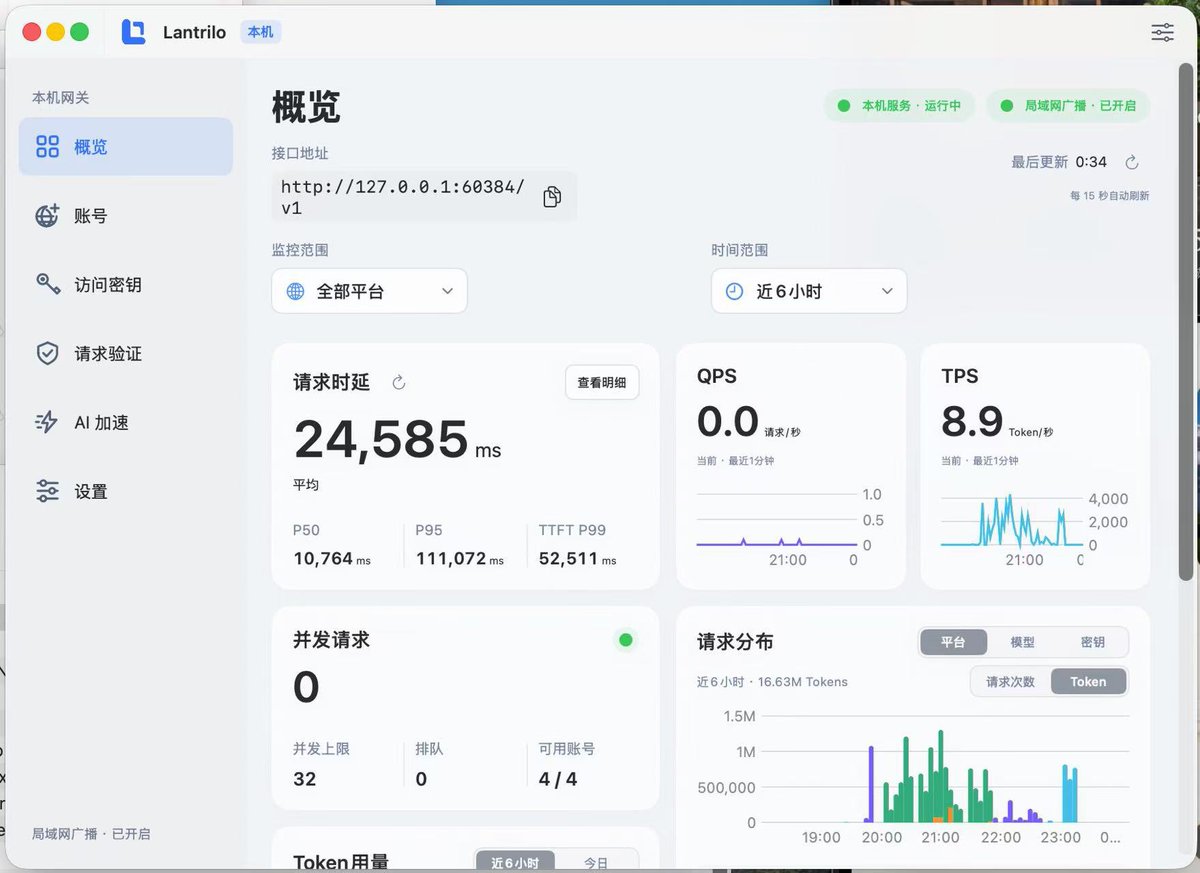Select 近6小时 in the Token用量 card
This screenshot has width=1200, height=873.
coord(515,862)
